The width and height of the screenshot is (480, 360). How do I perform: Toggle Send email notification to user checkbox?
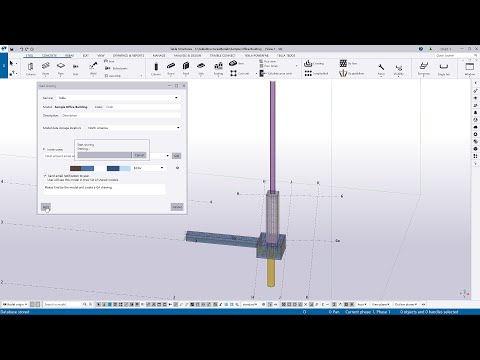[45, 175]
